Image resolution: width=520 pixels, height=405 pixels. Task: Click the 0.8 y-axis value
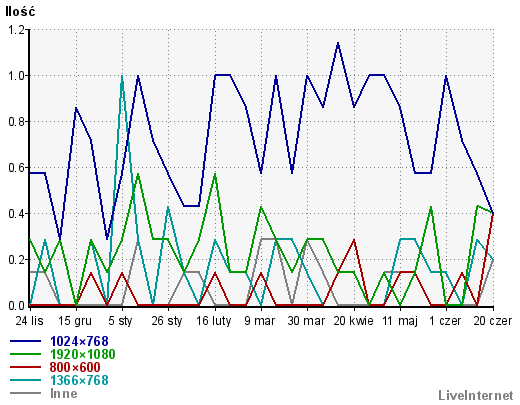pos(16,122)
